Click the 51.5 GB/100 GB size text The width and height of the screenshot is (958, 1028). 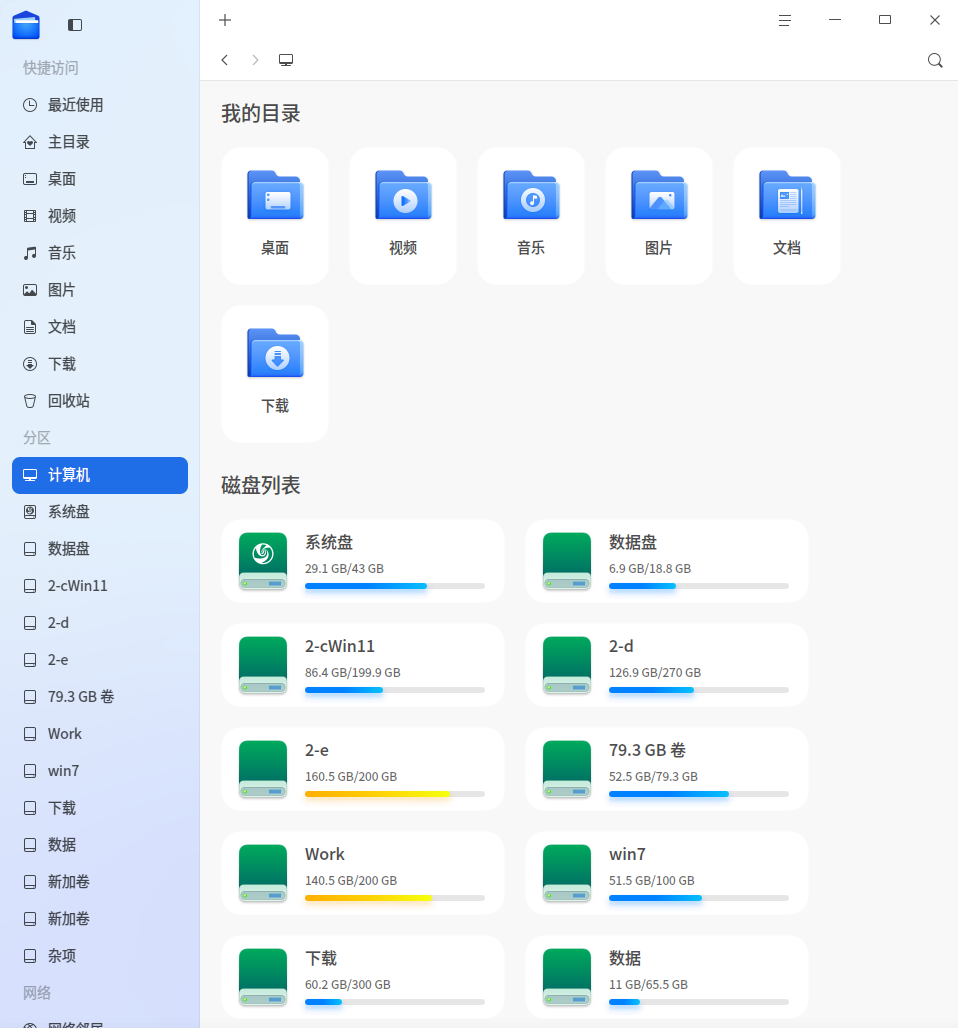652,880
